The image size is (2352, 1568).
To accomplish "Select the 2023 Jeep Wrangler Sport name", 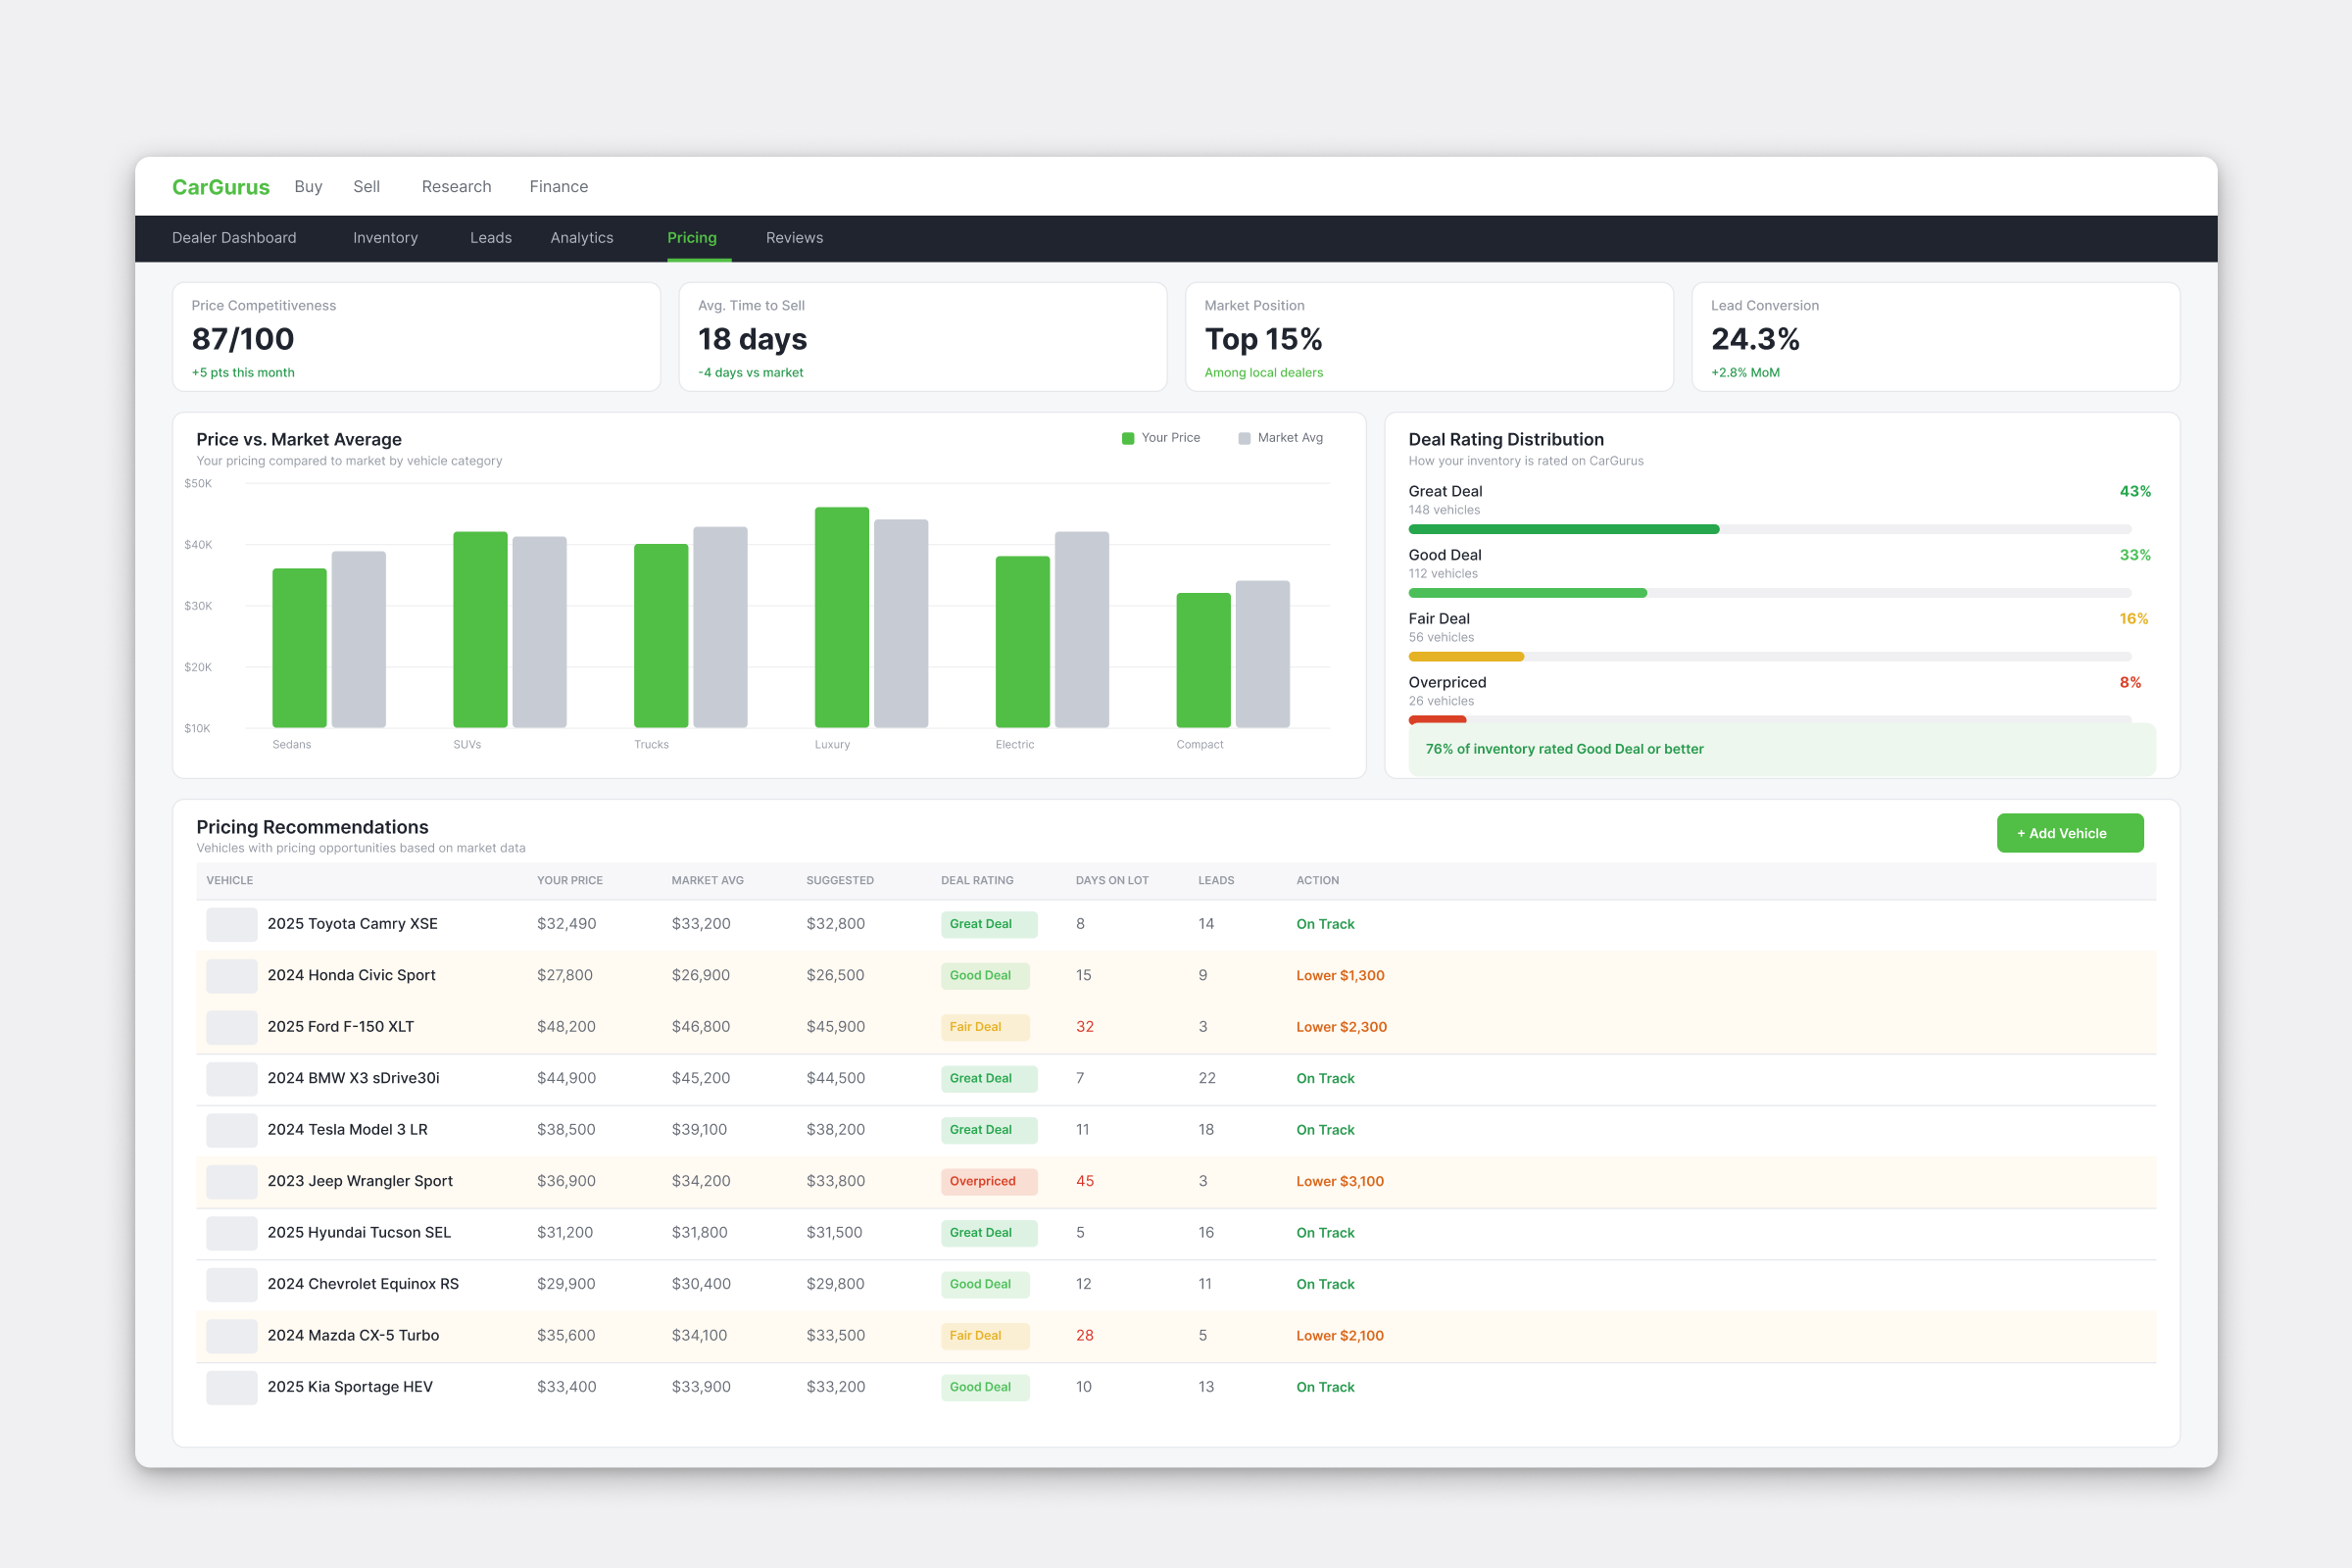I will (x=360, y=1182).
